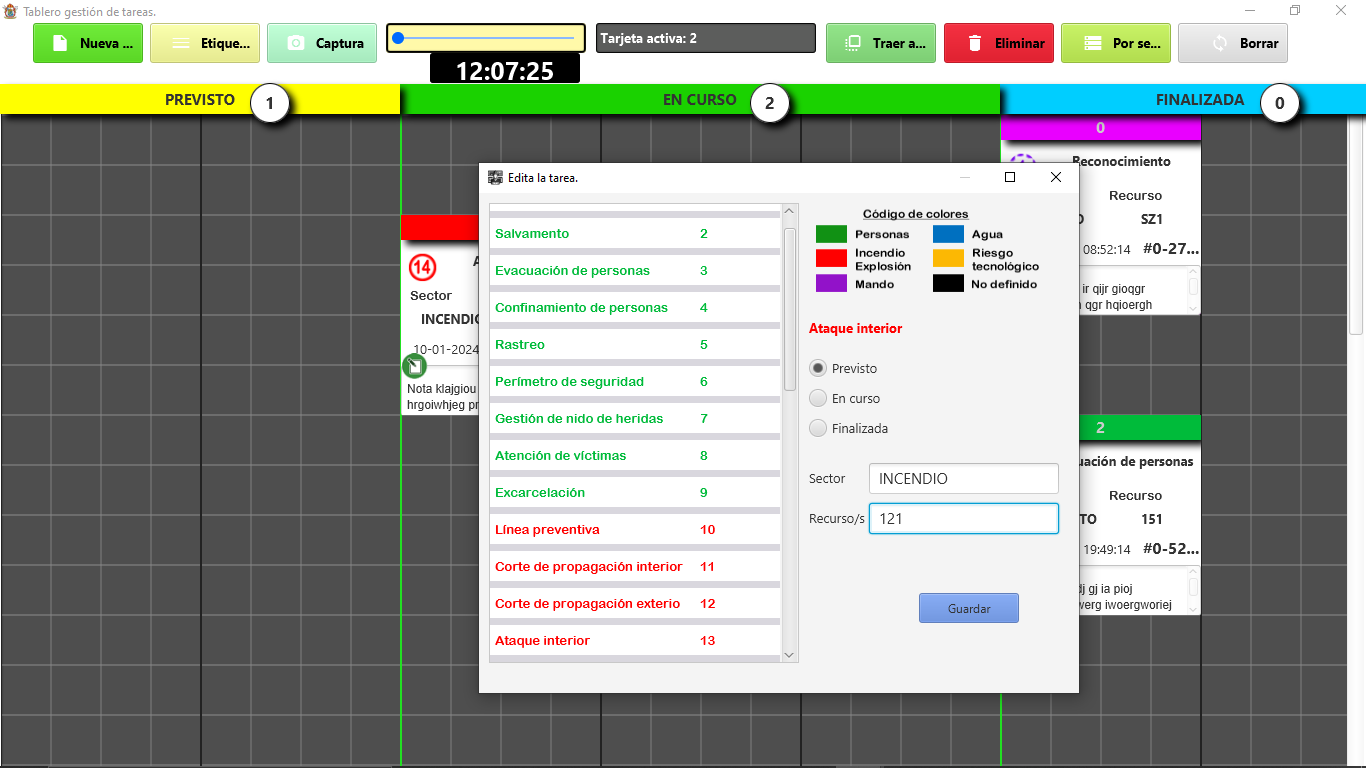Screen dimensions: 1366x768
Task: Delete the active card with Eliminar
Action: point(999,43)
